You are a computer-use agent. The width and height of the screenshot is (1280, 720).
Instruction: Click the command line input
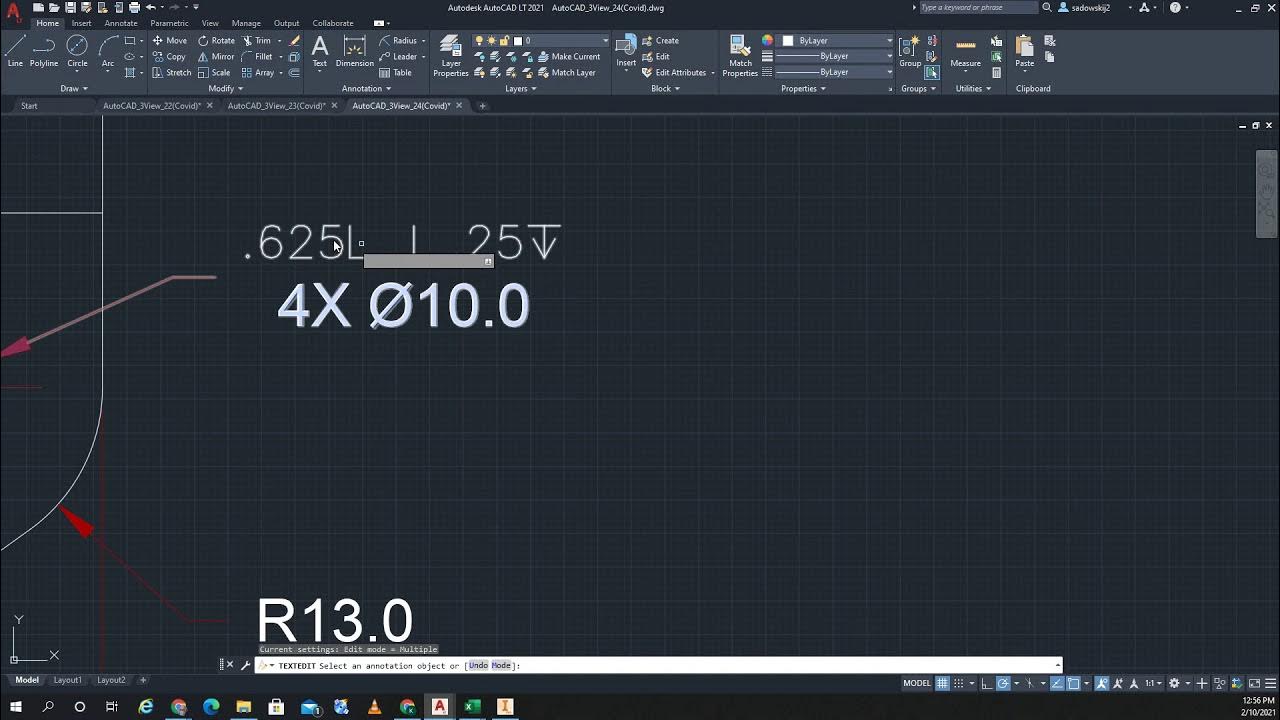pyautogui.click(x=658, y=666)
